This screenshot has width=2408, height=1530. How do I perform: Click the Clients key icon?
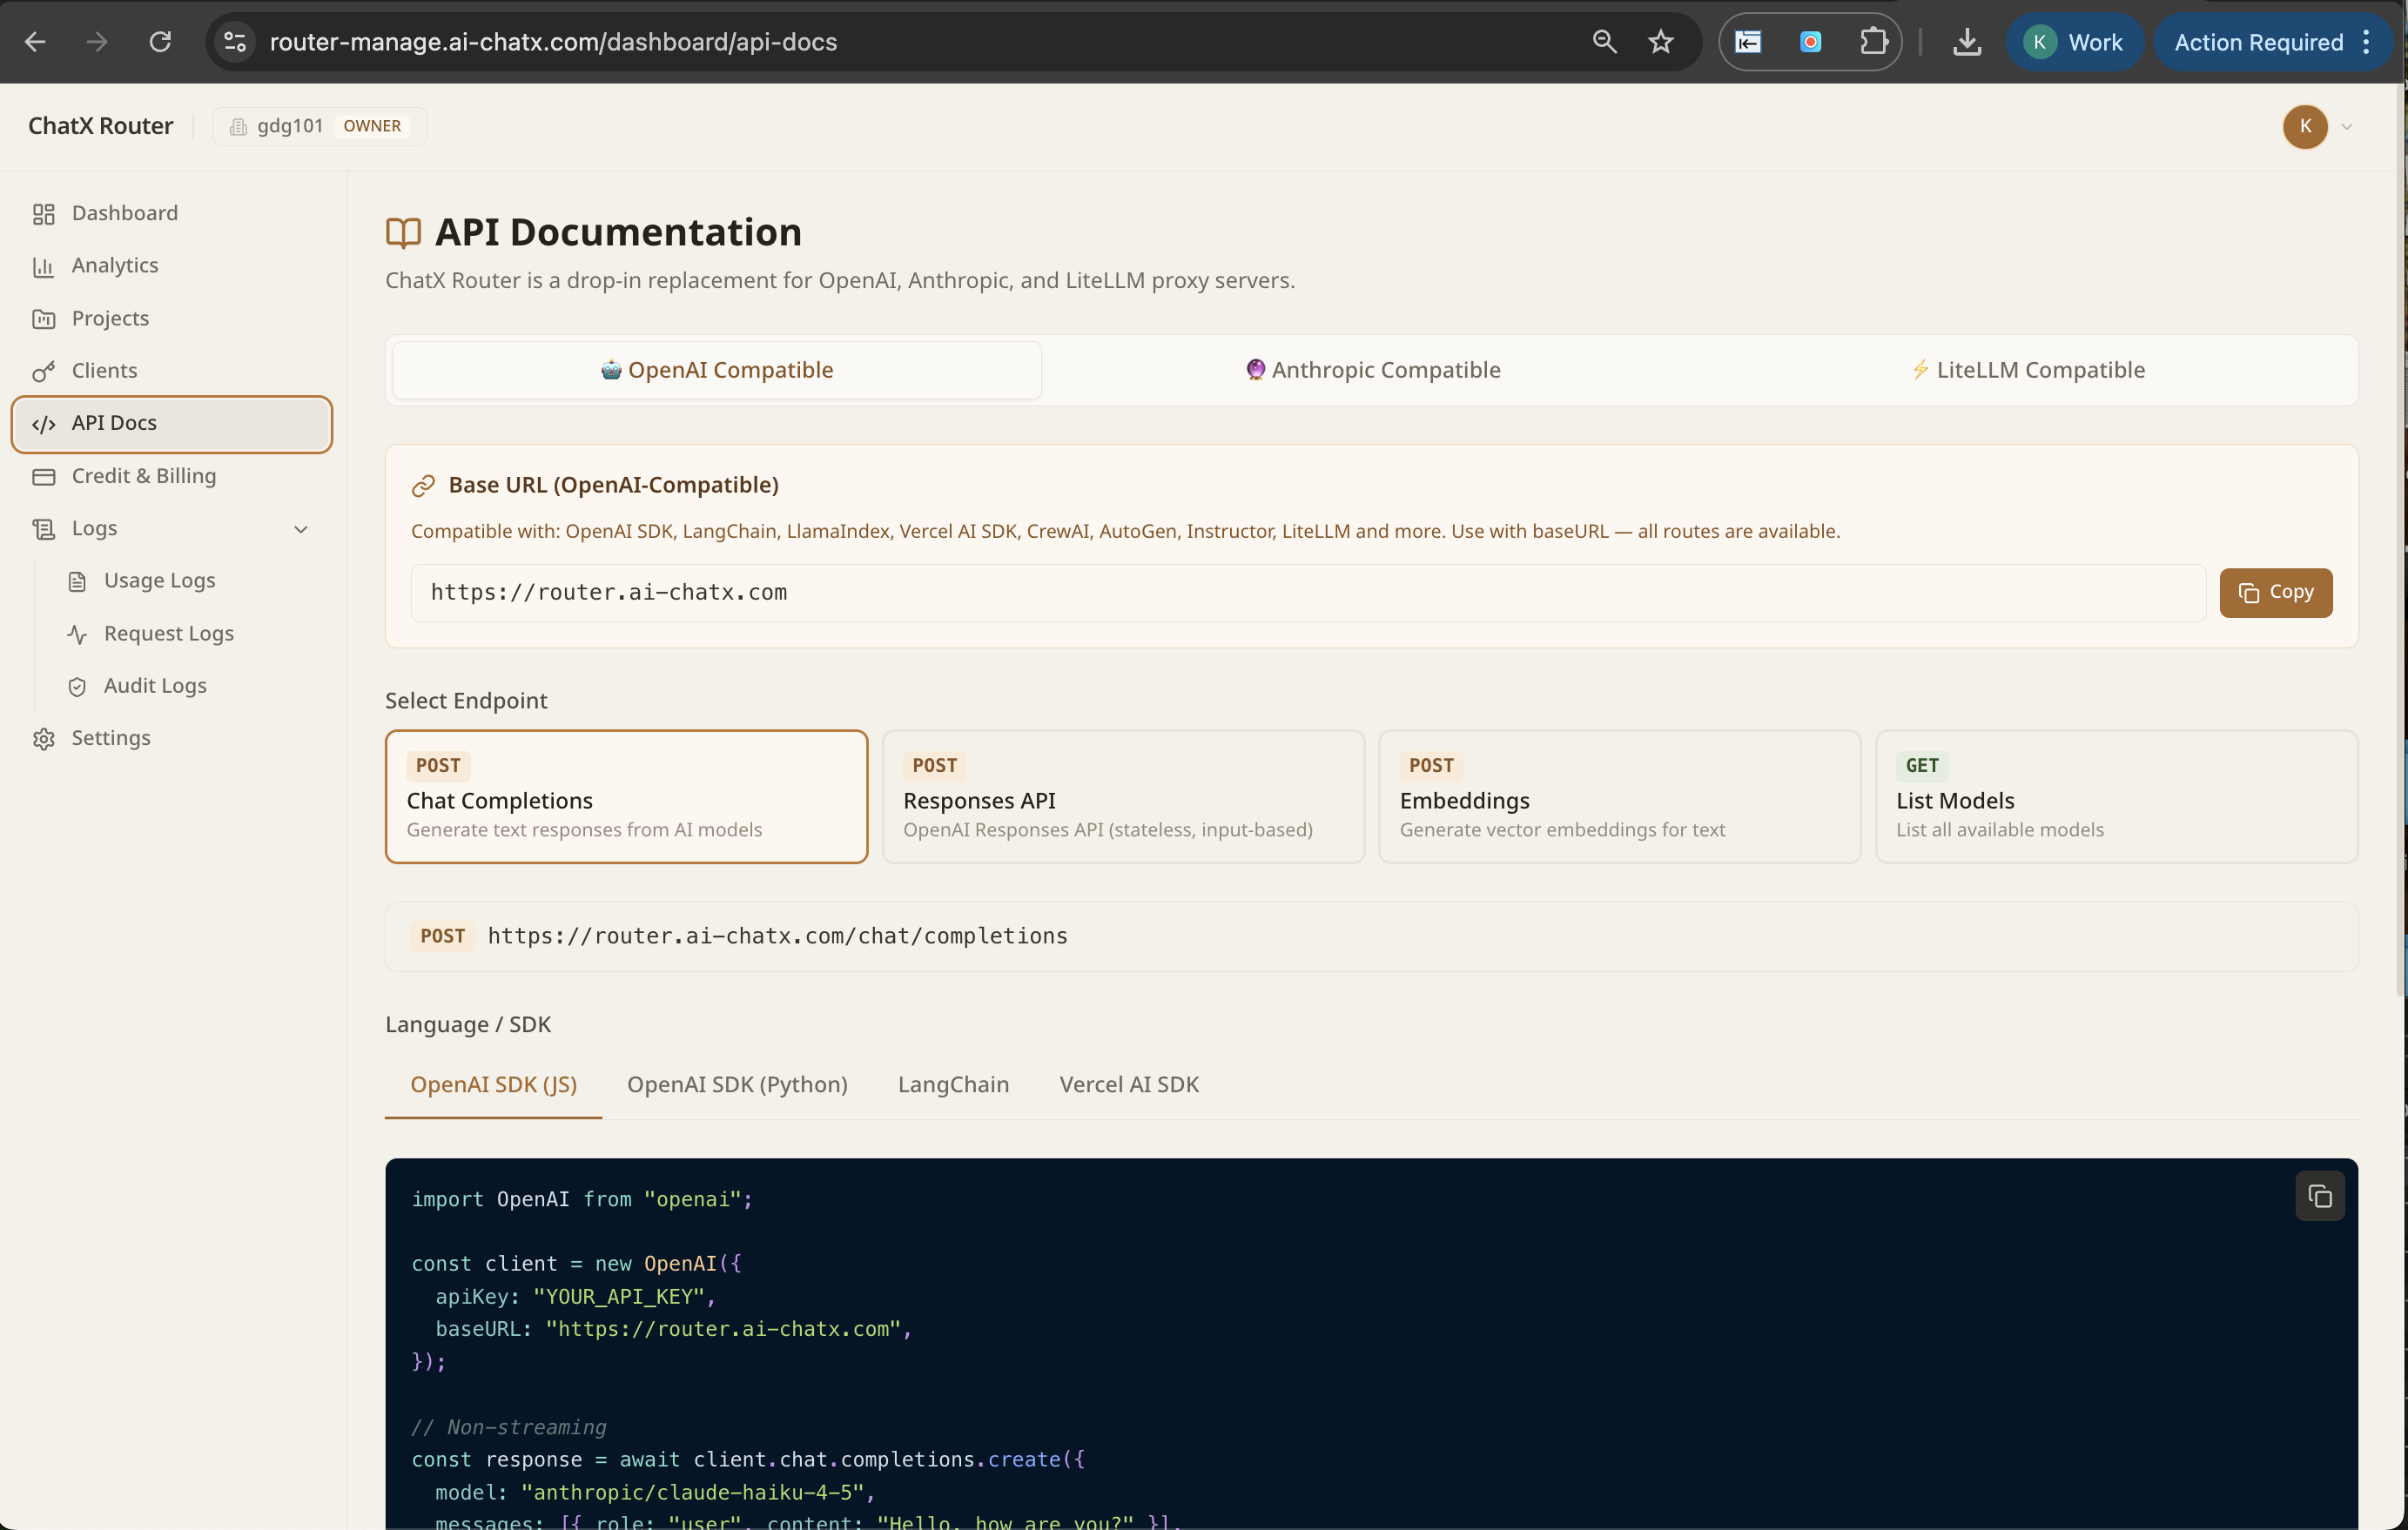tap(43, 371)
